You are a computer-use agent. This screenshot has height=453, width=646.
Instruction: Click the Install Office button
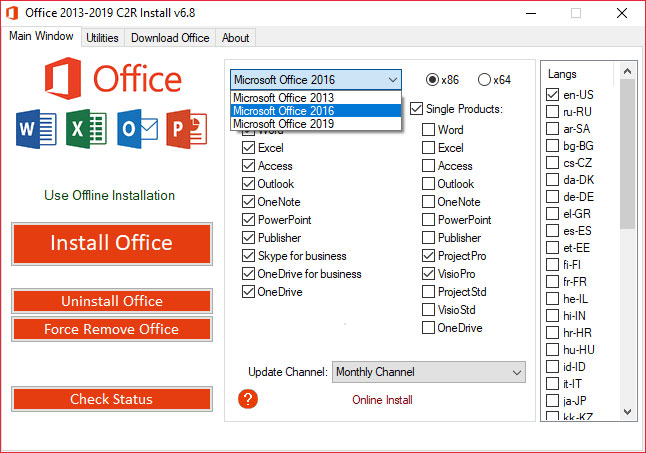[x=112, y=244]
